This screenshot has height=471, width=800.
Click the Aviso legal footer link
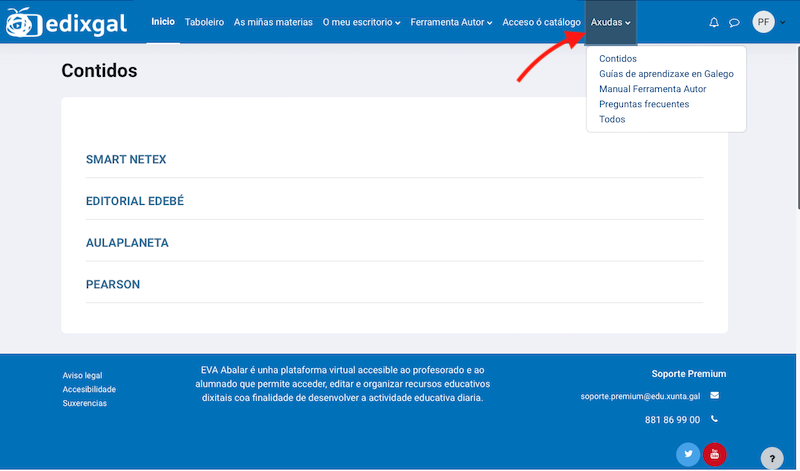point(82,376)
